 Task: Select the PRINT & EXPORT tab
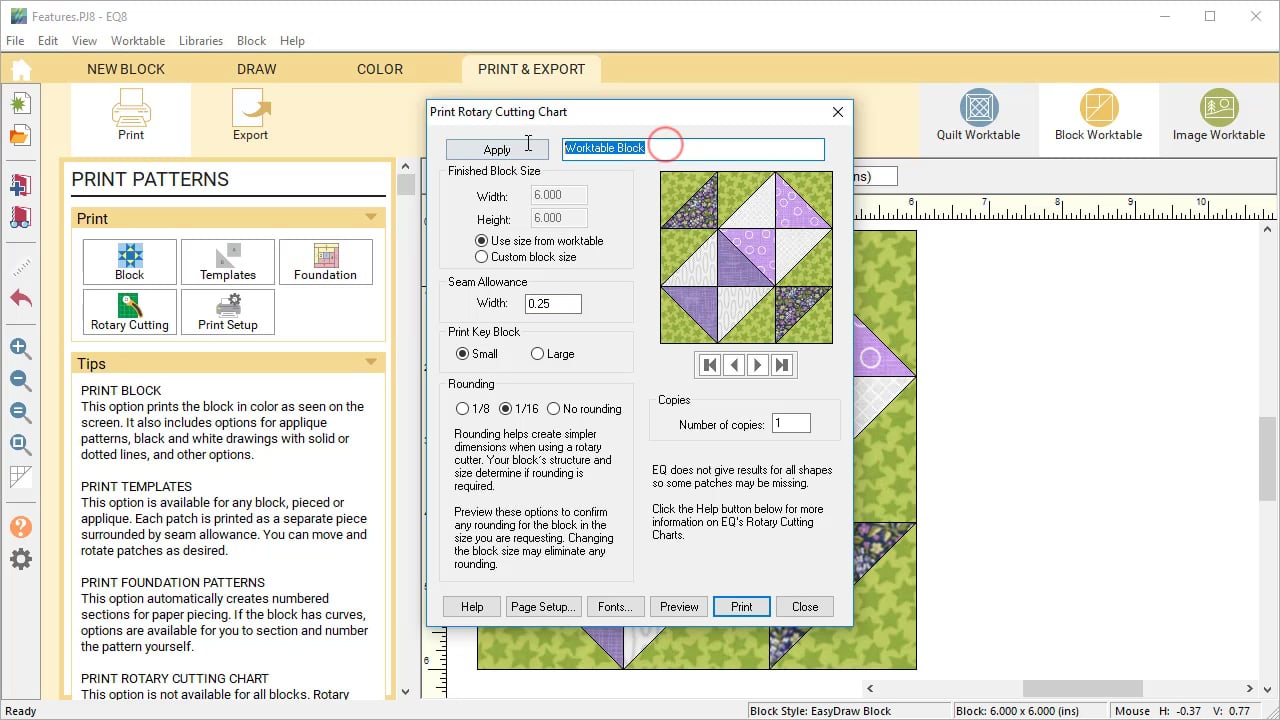531,69
